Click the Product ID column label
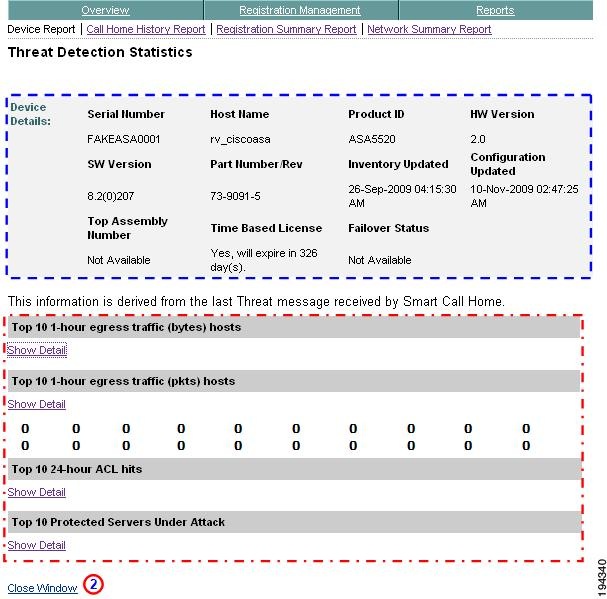 tap(376, 114)
